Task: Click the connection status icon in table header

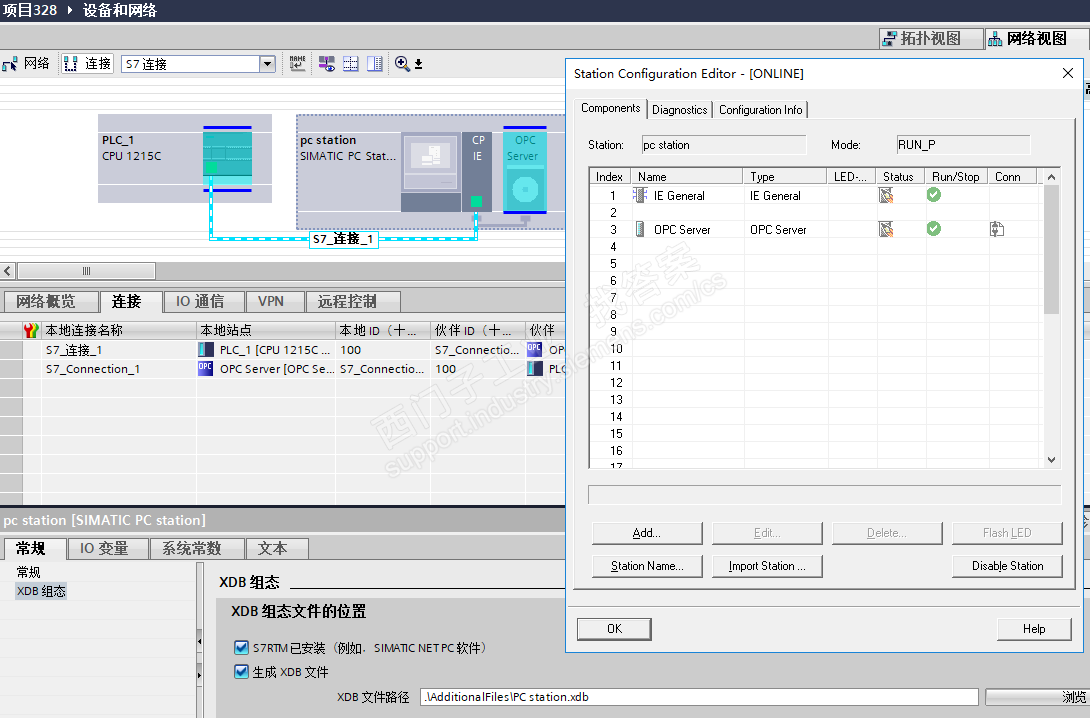Action: point(31,330)
